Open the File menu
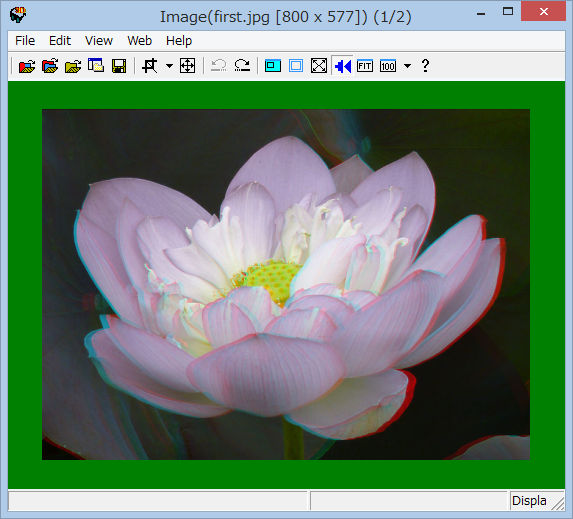This screenshot has height=519, width=573. 25,41
